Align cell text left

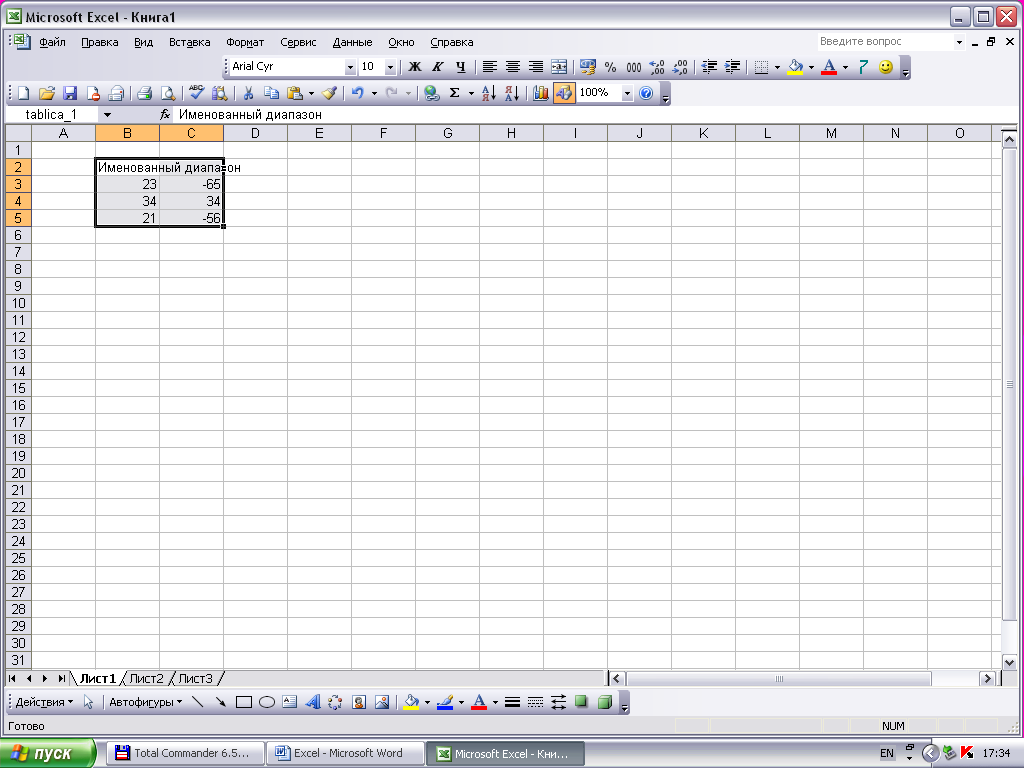tap(490, 67)
